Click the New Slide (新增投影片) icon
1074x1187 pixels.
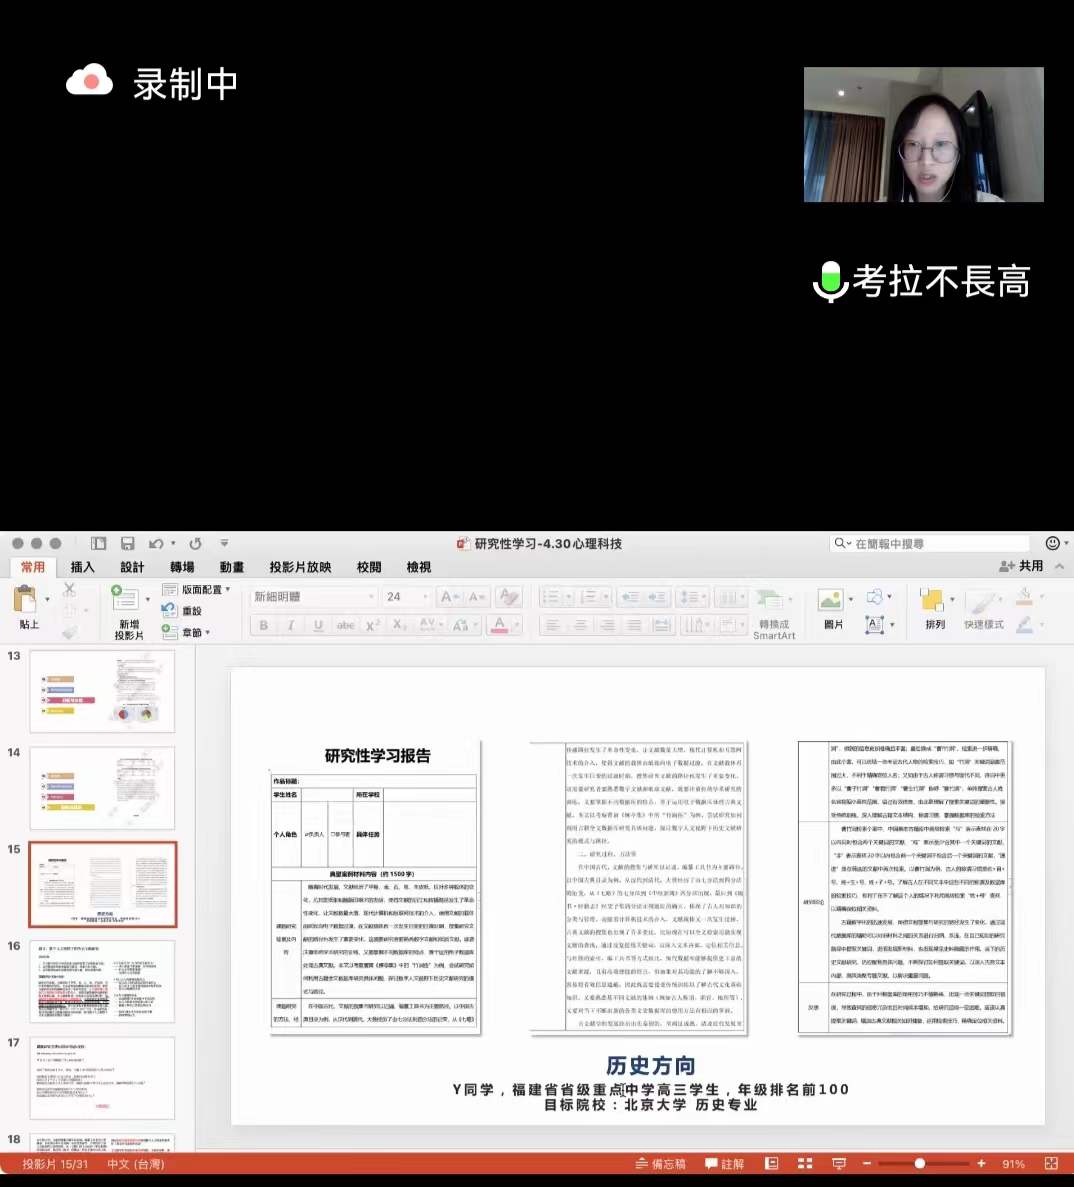125,601
